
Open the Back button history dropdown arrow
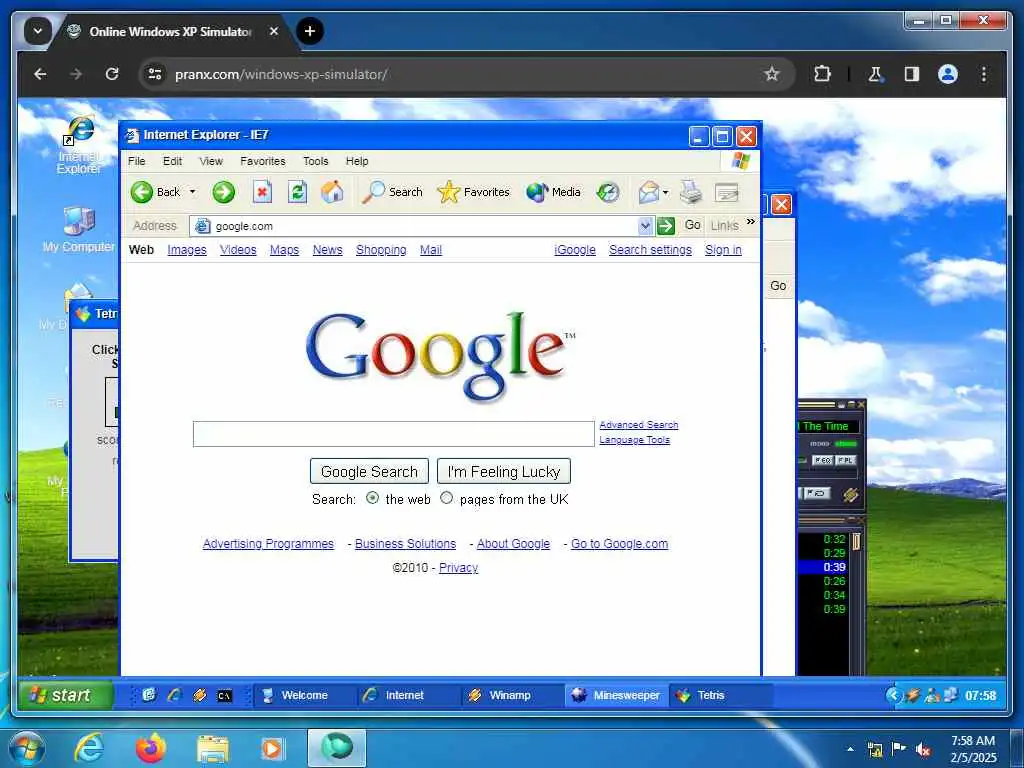(192, 192)
